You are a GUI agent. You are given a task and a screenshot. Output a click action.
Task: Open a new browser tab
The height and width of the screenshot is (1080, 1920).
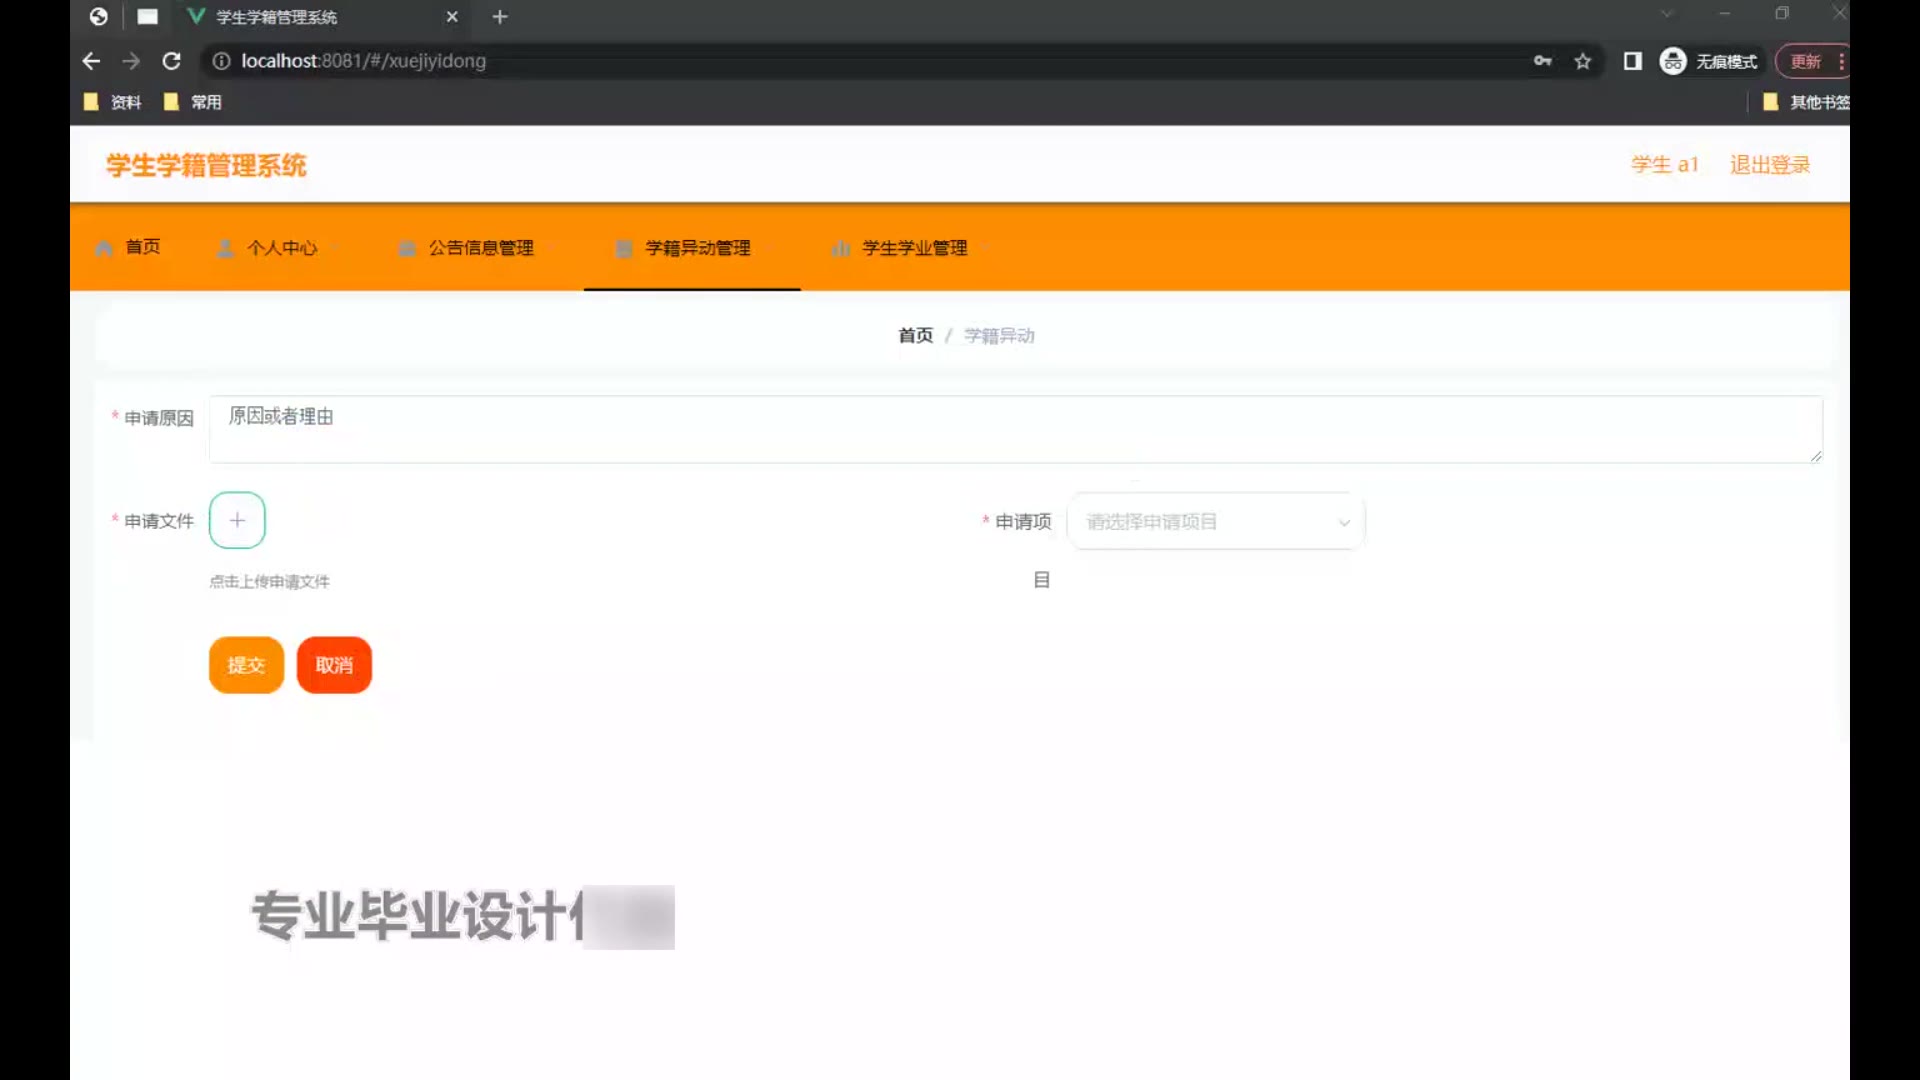[500, 17]
